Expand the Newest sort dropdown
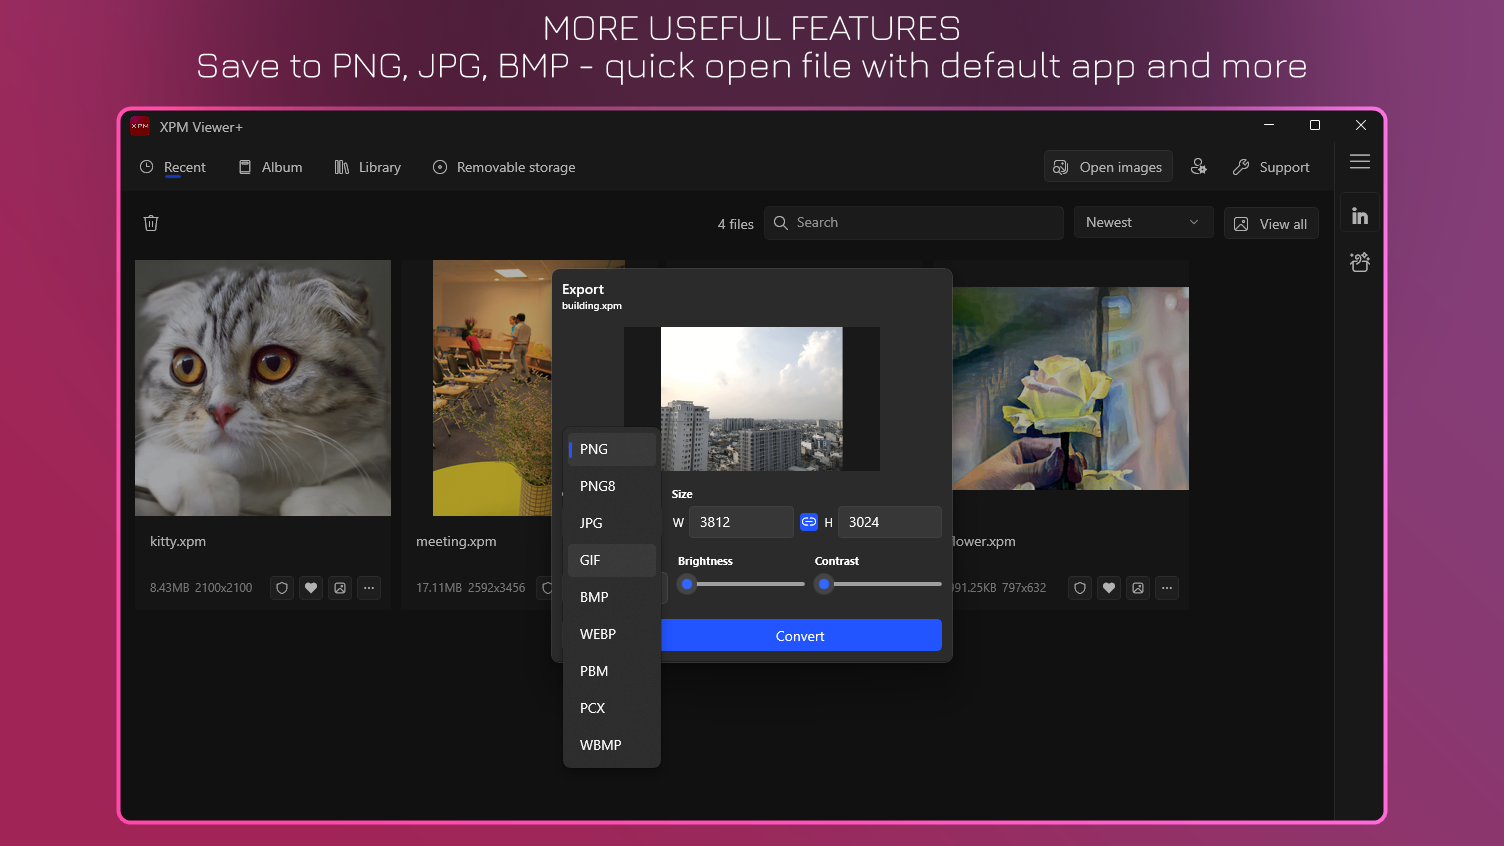Viewport: 1504px width, 846px height. (x=1143, y=222)
